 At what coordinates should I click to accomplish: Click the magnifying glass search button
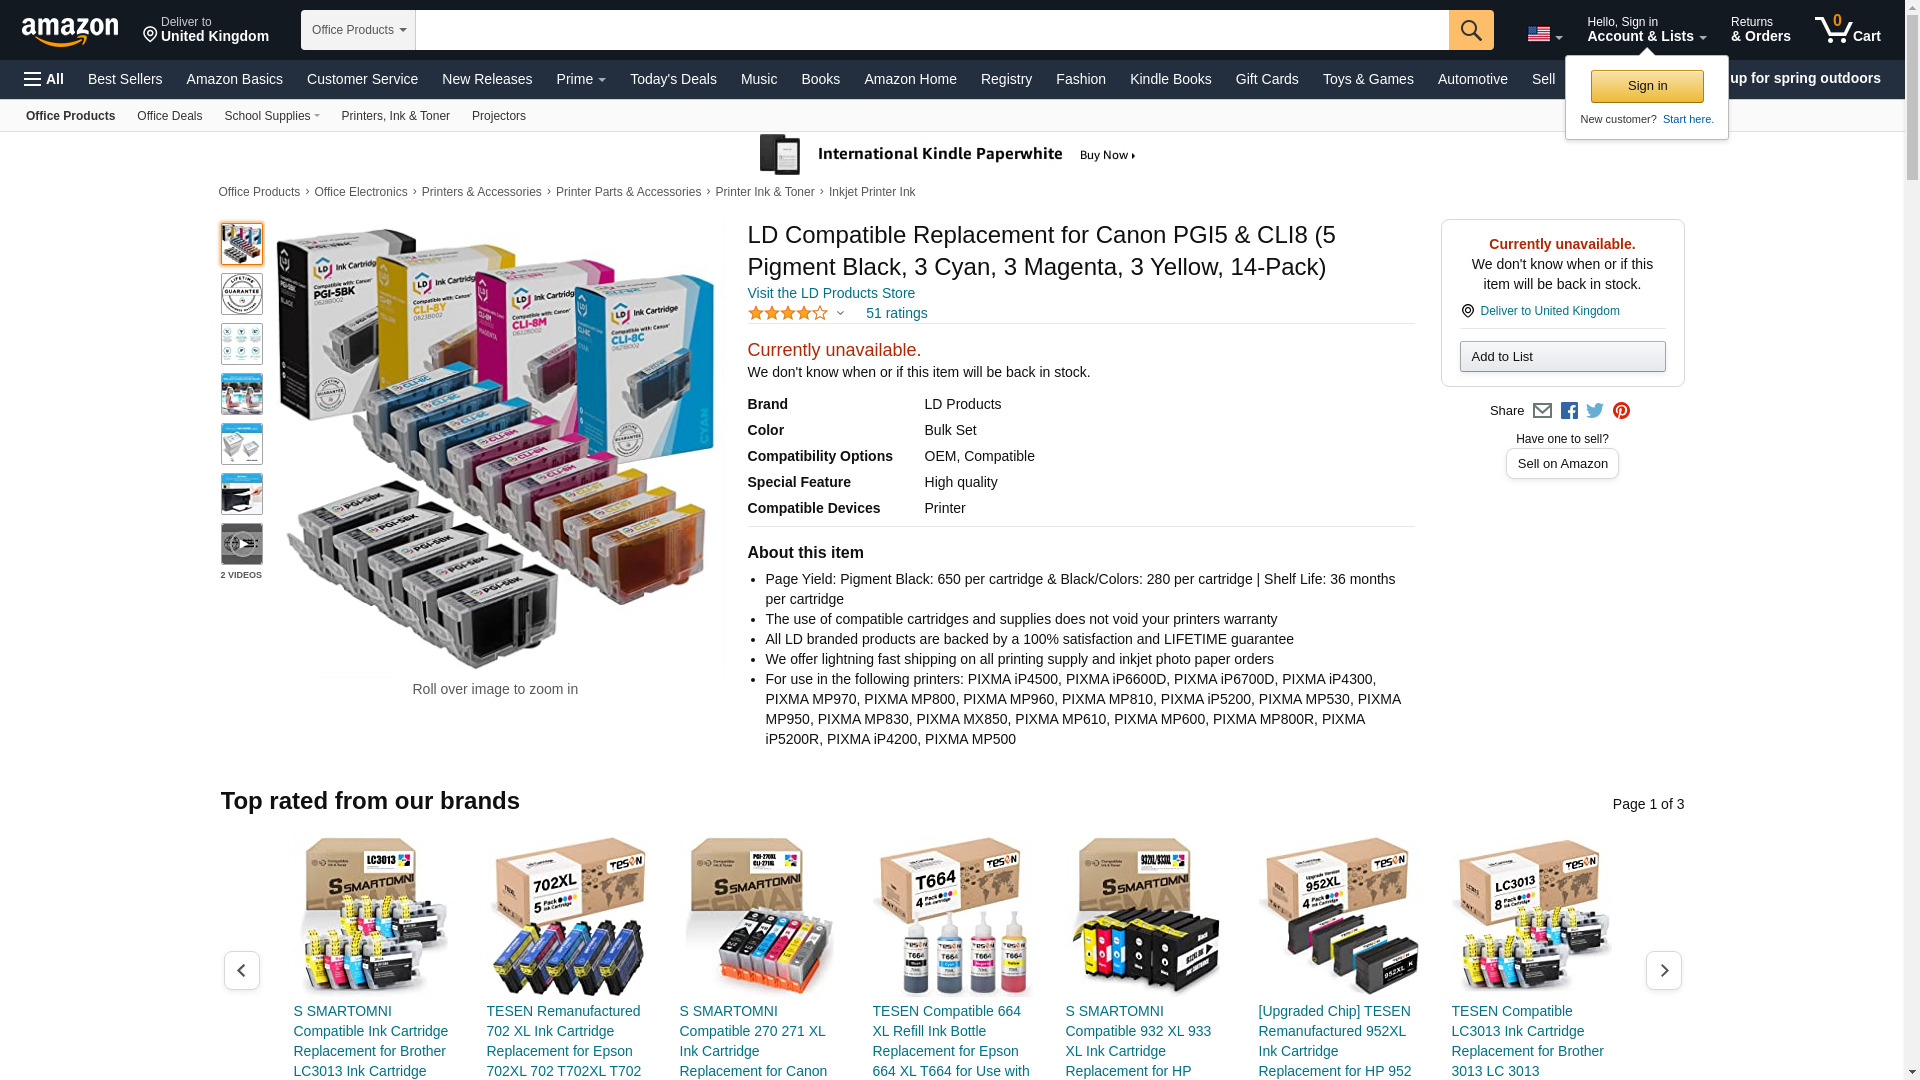click(x=1470, y=30)
